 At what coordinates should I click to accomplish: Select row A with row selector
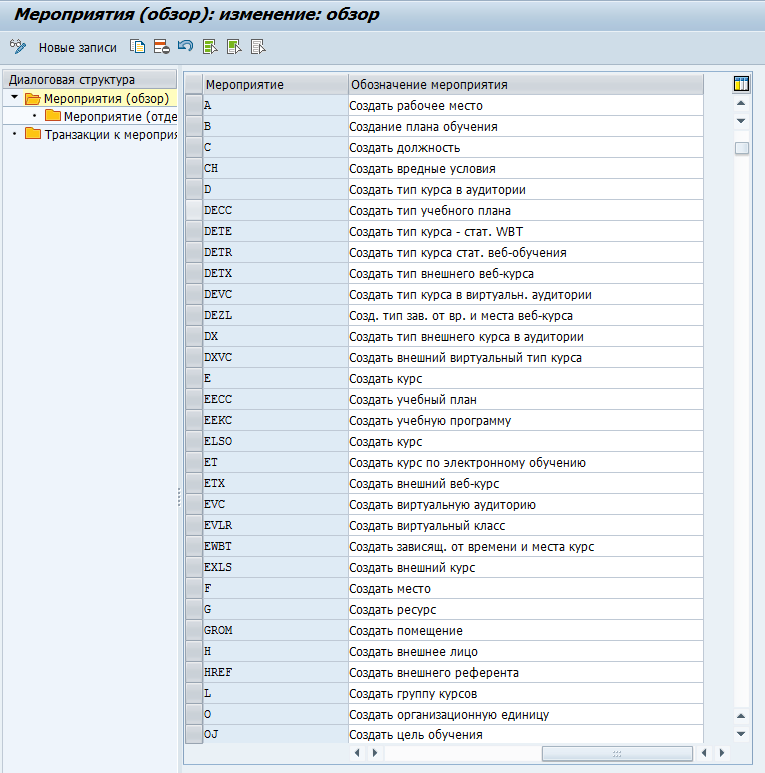coord(194,105)
